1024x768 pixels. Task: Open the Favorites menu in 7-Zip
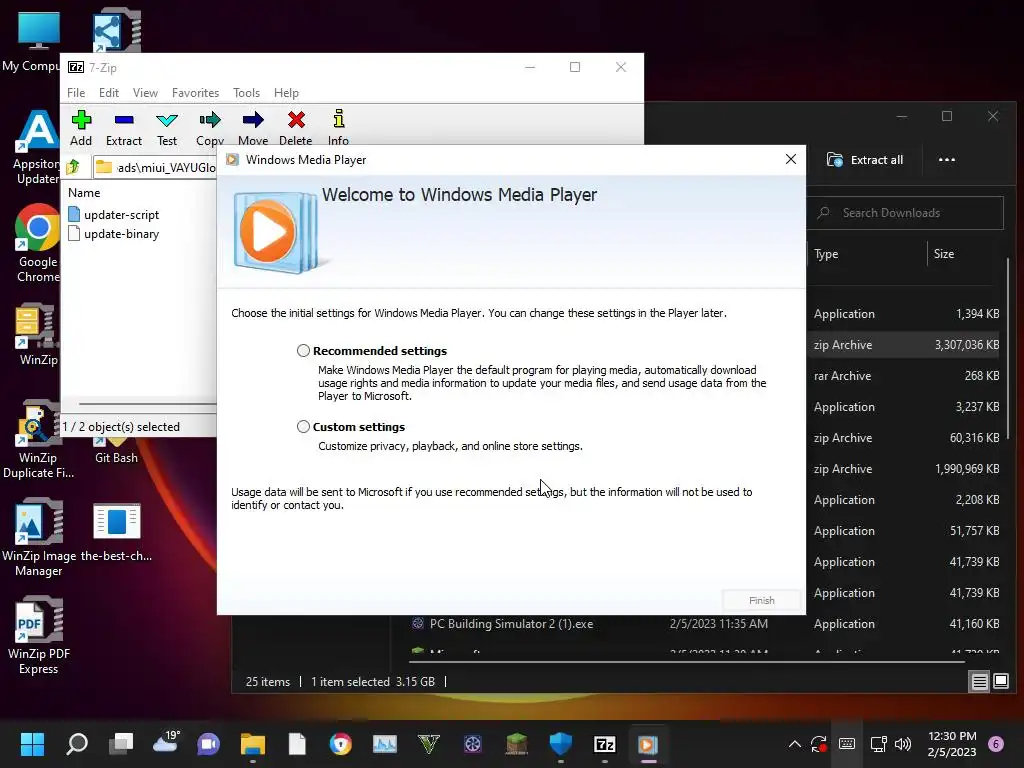click(x=195, y=93)
